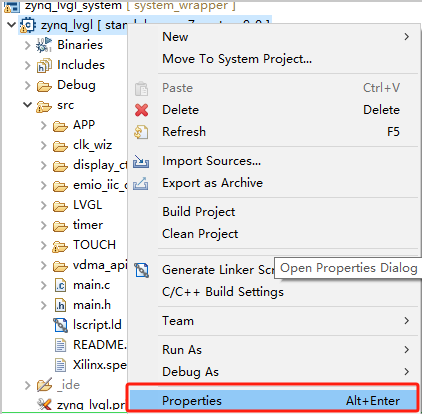Click the Export as Archive icon
The width and height of the screenshot is (422, 414).
click(x=141, y=183)
